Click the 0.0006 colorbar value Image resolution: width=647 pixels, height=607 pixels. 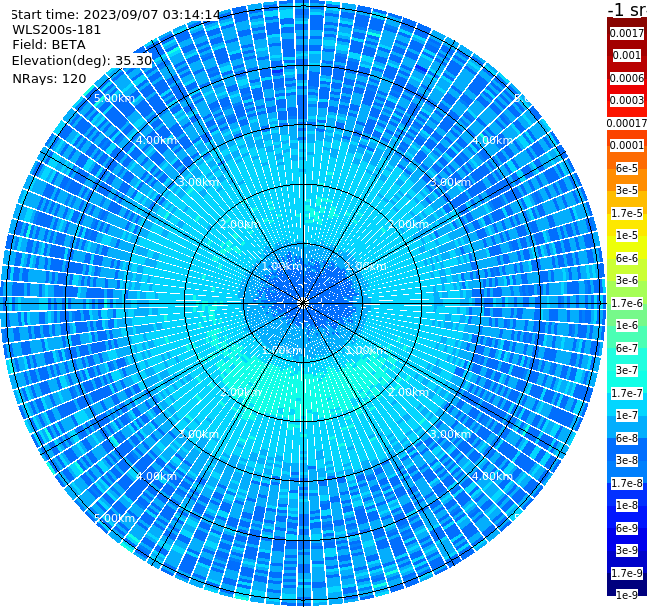coord(627,78)
